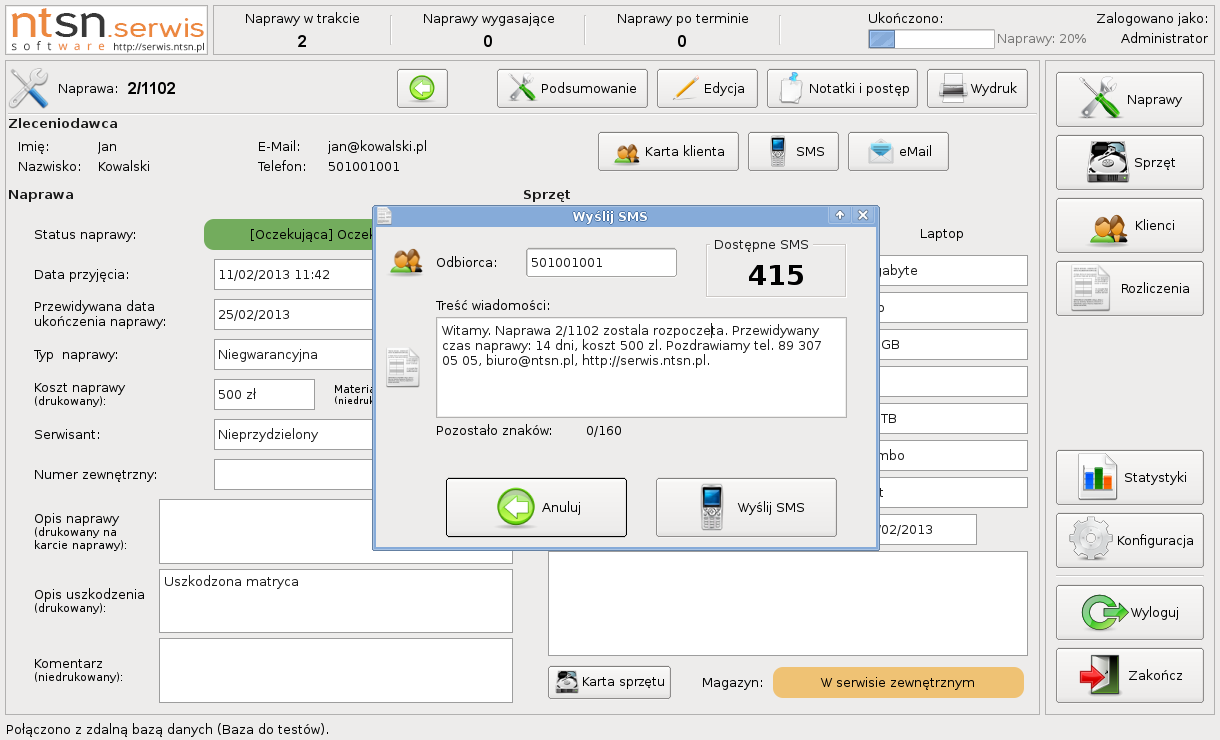Open the Sprzęt equipment section
This screenshot has height=740, width=1220.
pyautogui.click(x=1129, y=163)
